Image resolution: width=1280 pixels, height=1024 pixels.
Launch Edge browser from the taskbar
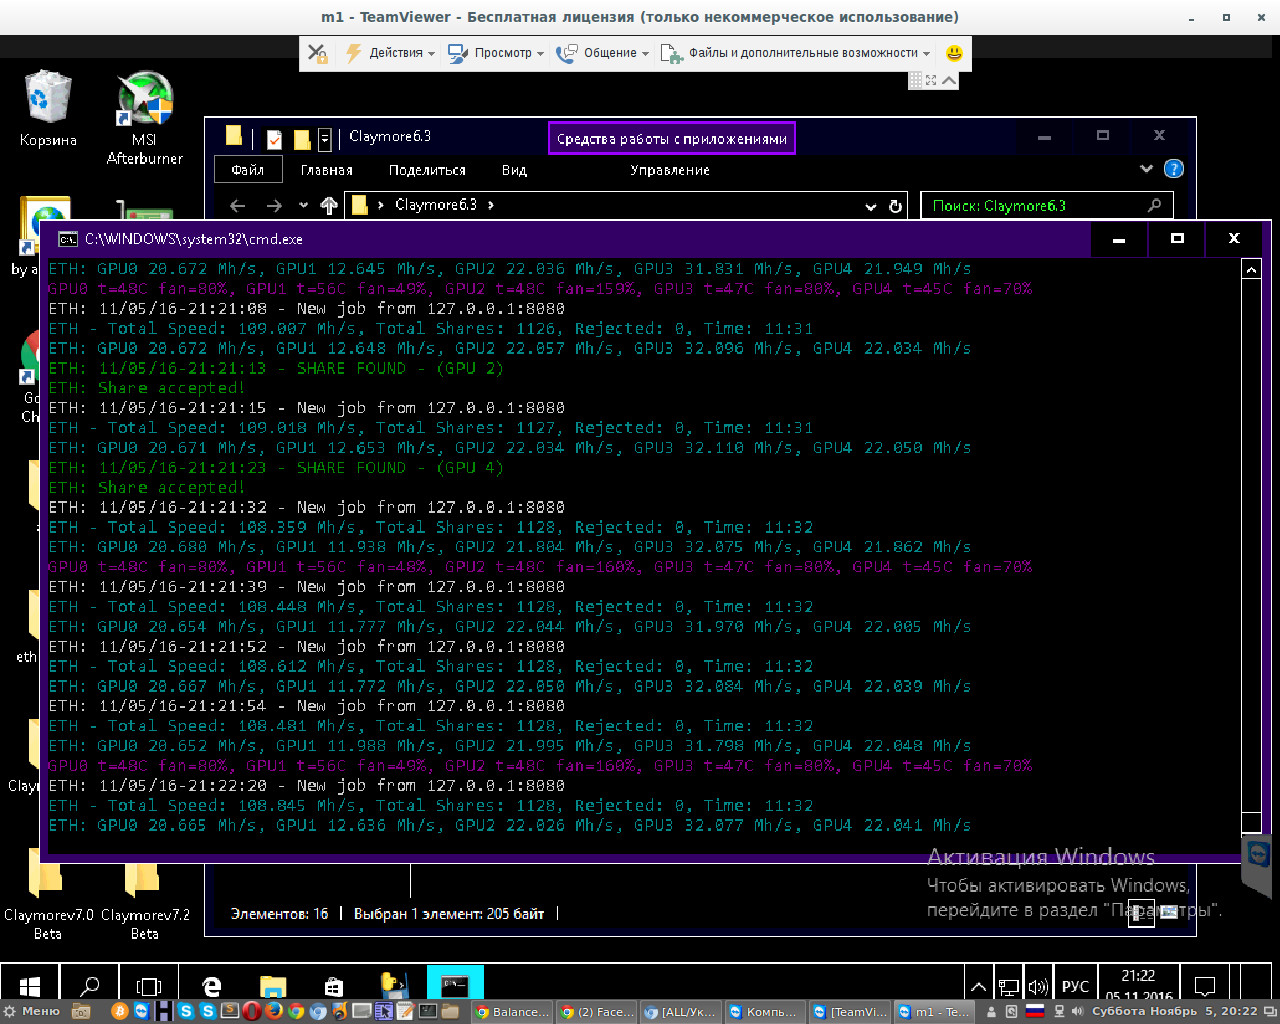point(211,987)
